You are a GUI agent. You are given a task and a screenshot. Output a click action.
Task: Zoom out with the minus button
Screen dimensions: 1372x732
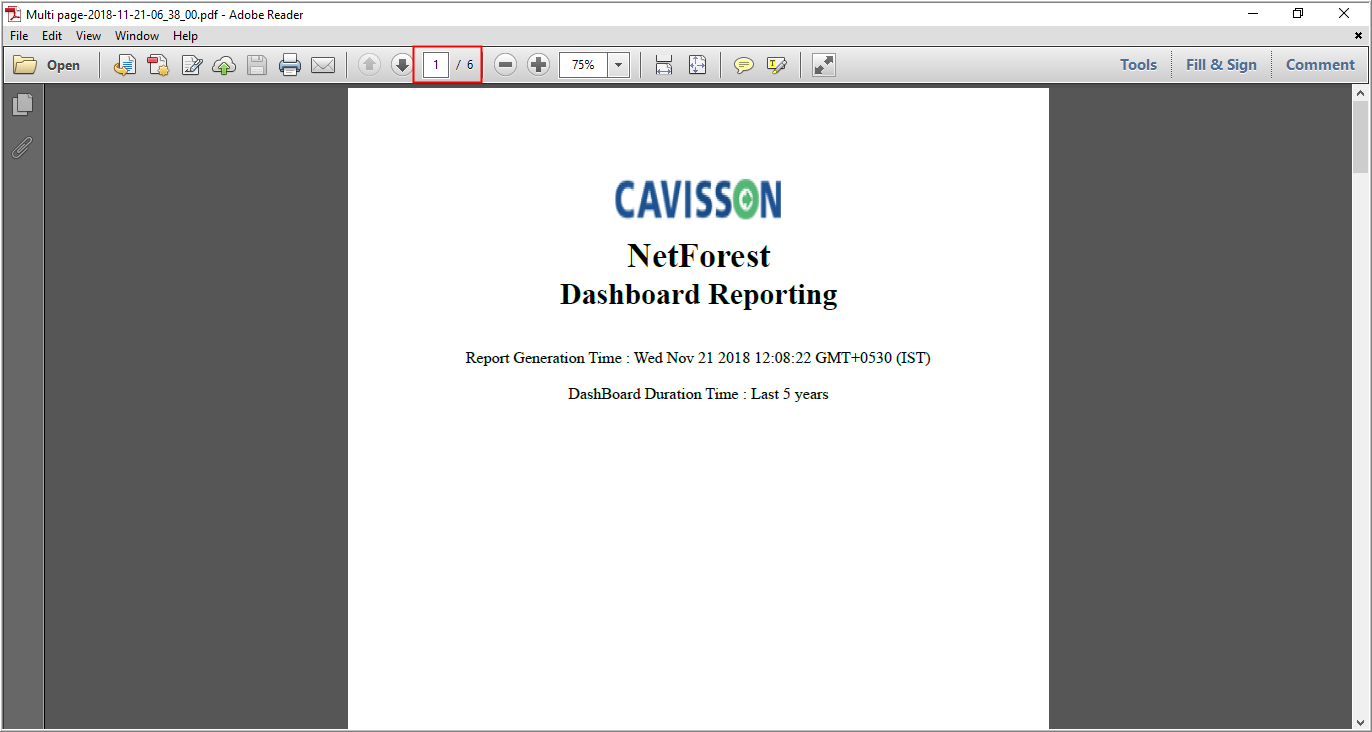(x=506, y=65)
